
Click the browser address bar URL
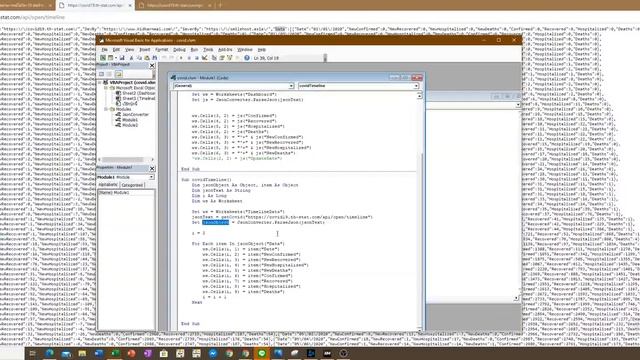click(x=32, y=17)
